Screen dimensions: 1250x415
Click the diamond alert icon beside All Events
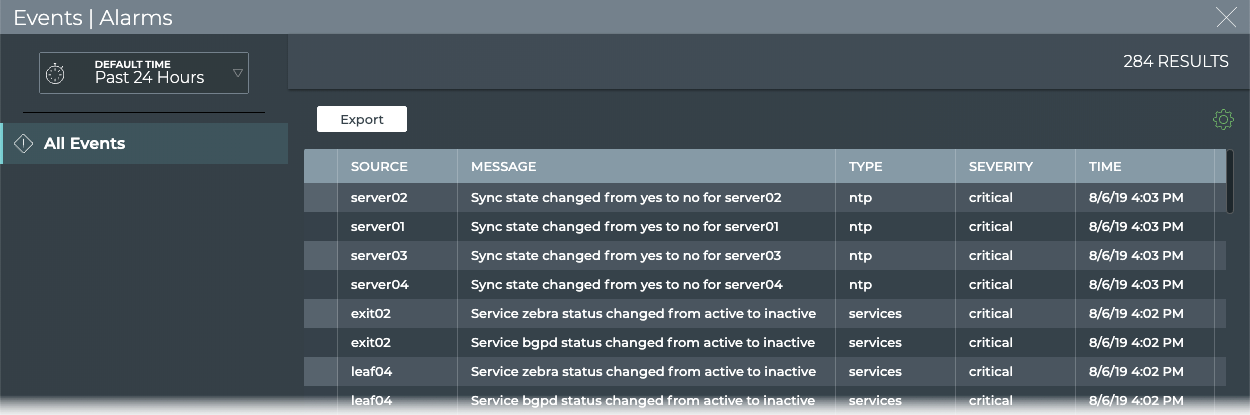pos(24,144)
